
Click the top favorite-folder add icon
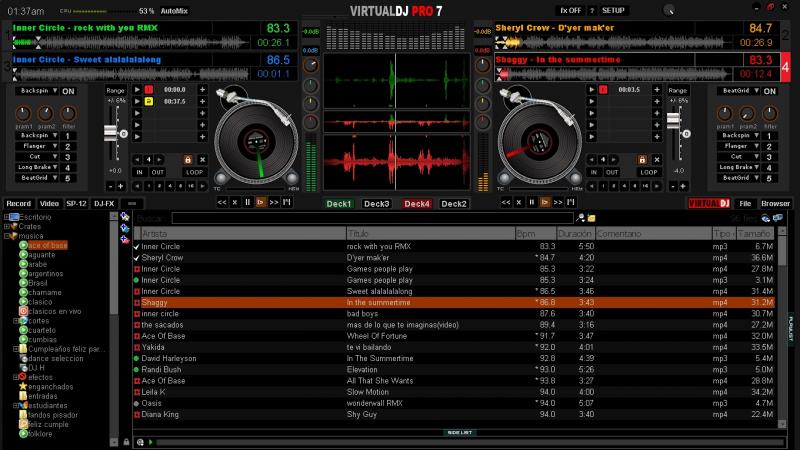[x=125, y=217]
